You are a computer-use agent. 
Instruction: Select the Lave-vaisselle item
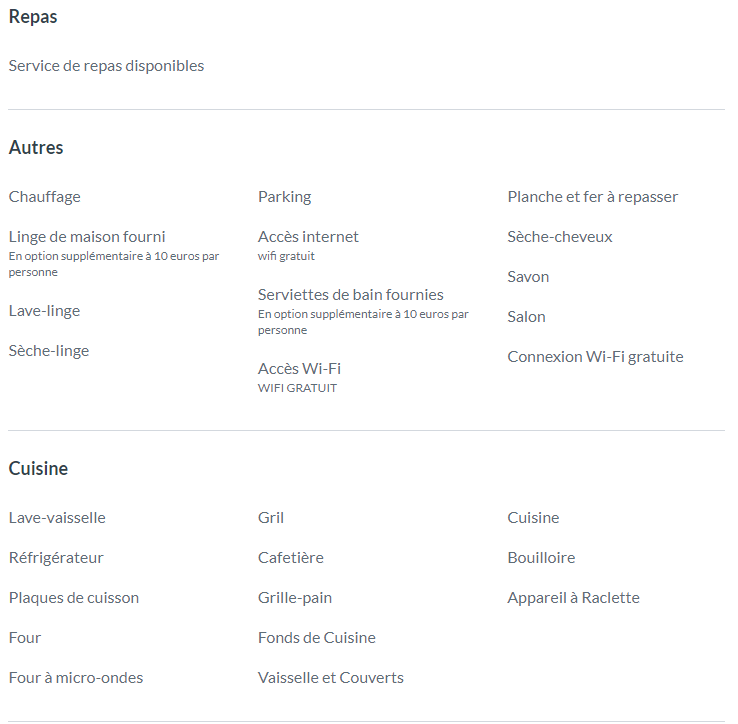pos(57,518)
